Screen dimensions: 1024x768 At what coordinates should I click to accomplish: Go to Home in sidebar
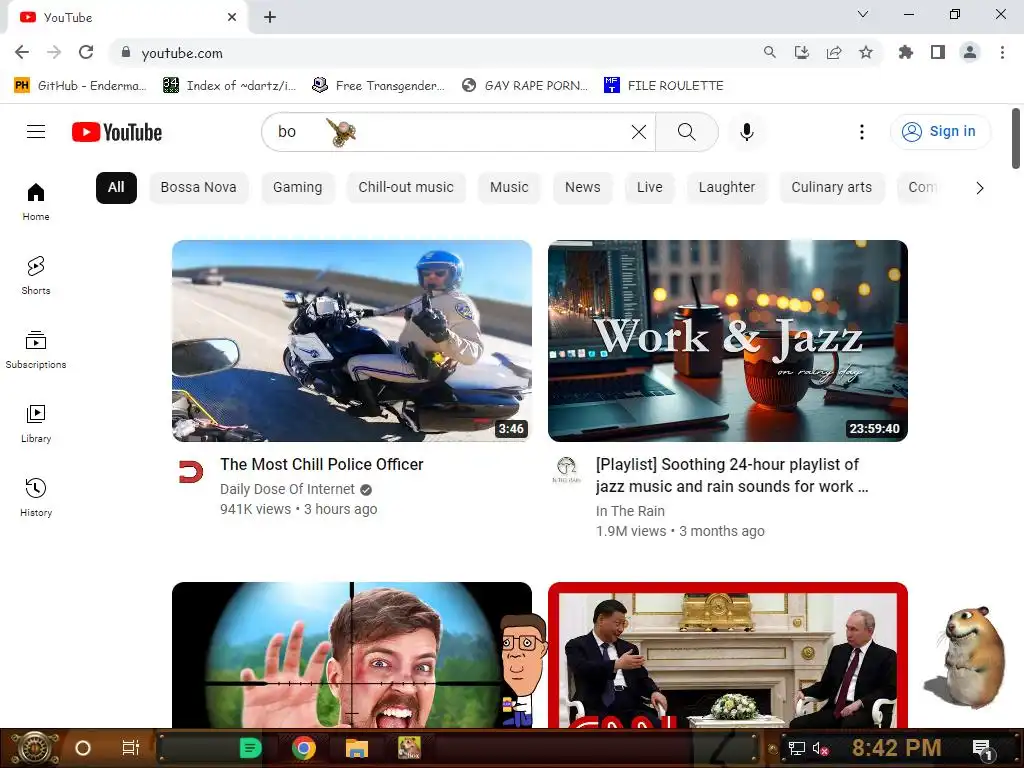click(36, 201)
